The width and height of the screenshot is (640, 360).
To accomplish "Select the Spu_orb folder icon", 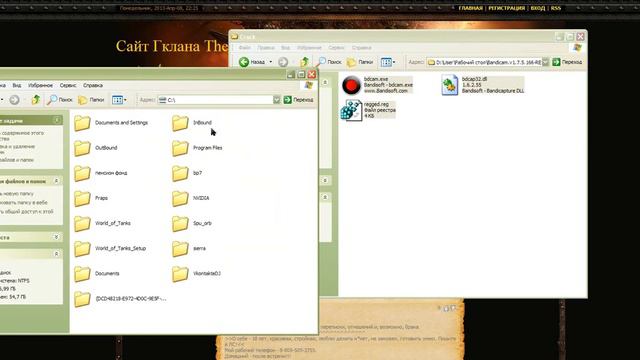I will [180, 223].
